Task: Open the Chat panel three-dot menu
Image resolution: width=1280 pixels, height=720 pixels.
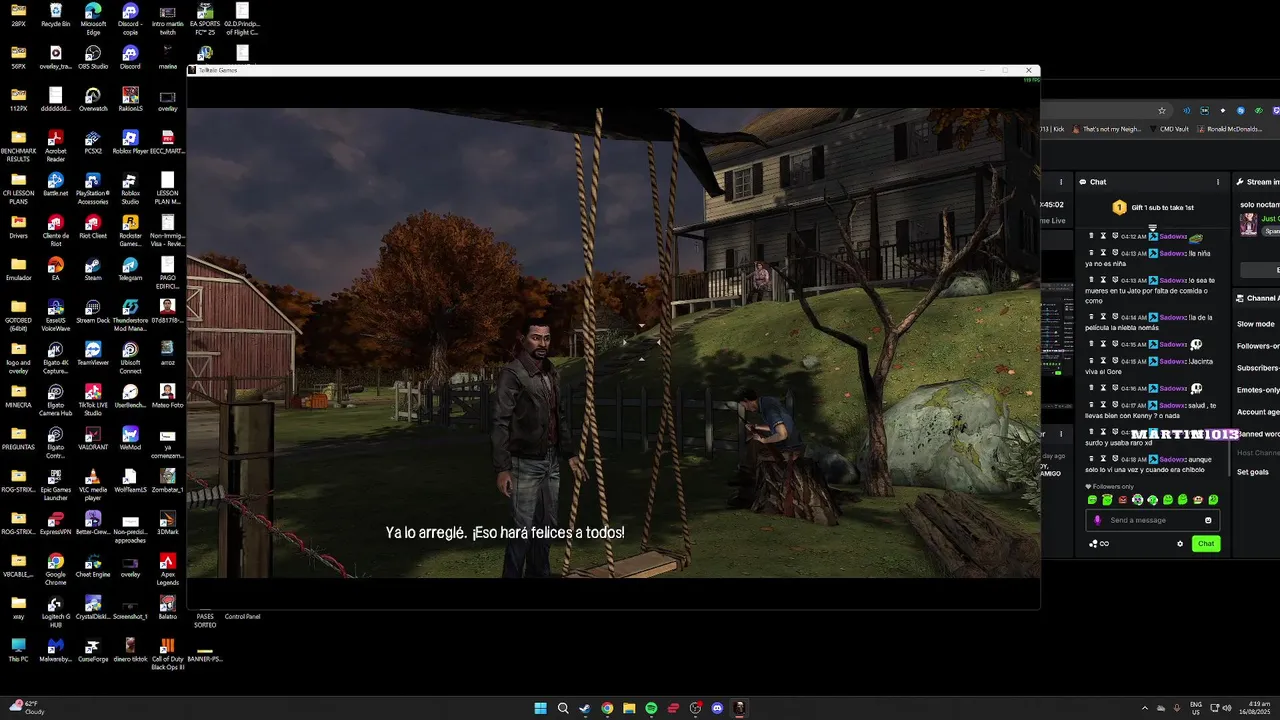Action: pos(1218,182)
